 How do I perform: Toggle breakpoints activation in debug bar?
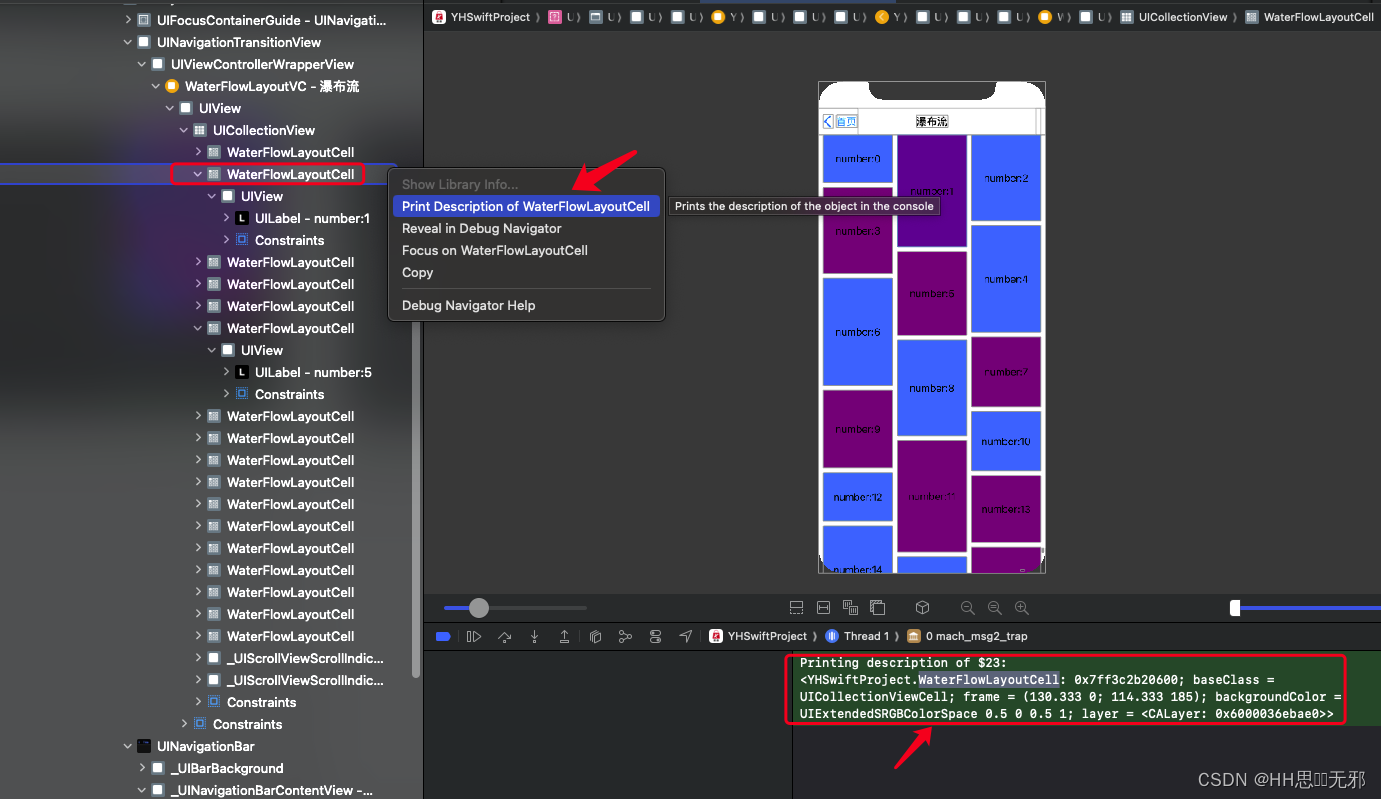click(x=443, y=636)
